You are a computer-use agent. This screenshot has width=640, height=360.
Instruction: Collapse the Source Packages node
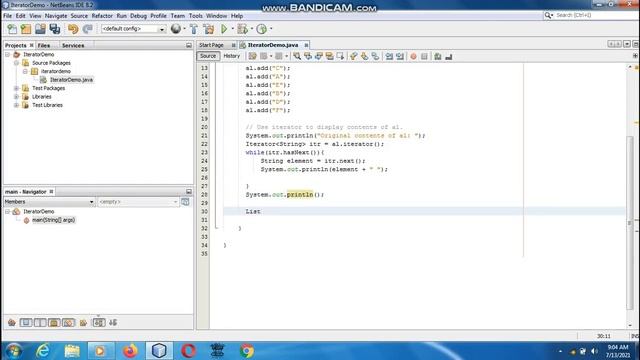[16, 63]
